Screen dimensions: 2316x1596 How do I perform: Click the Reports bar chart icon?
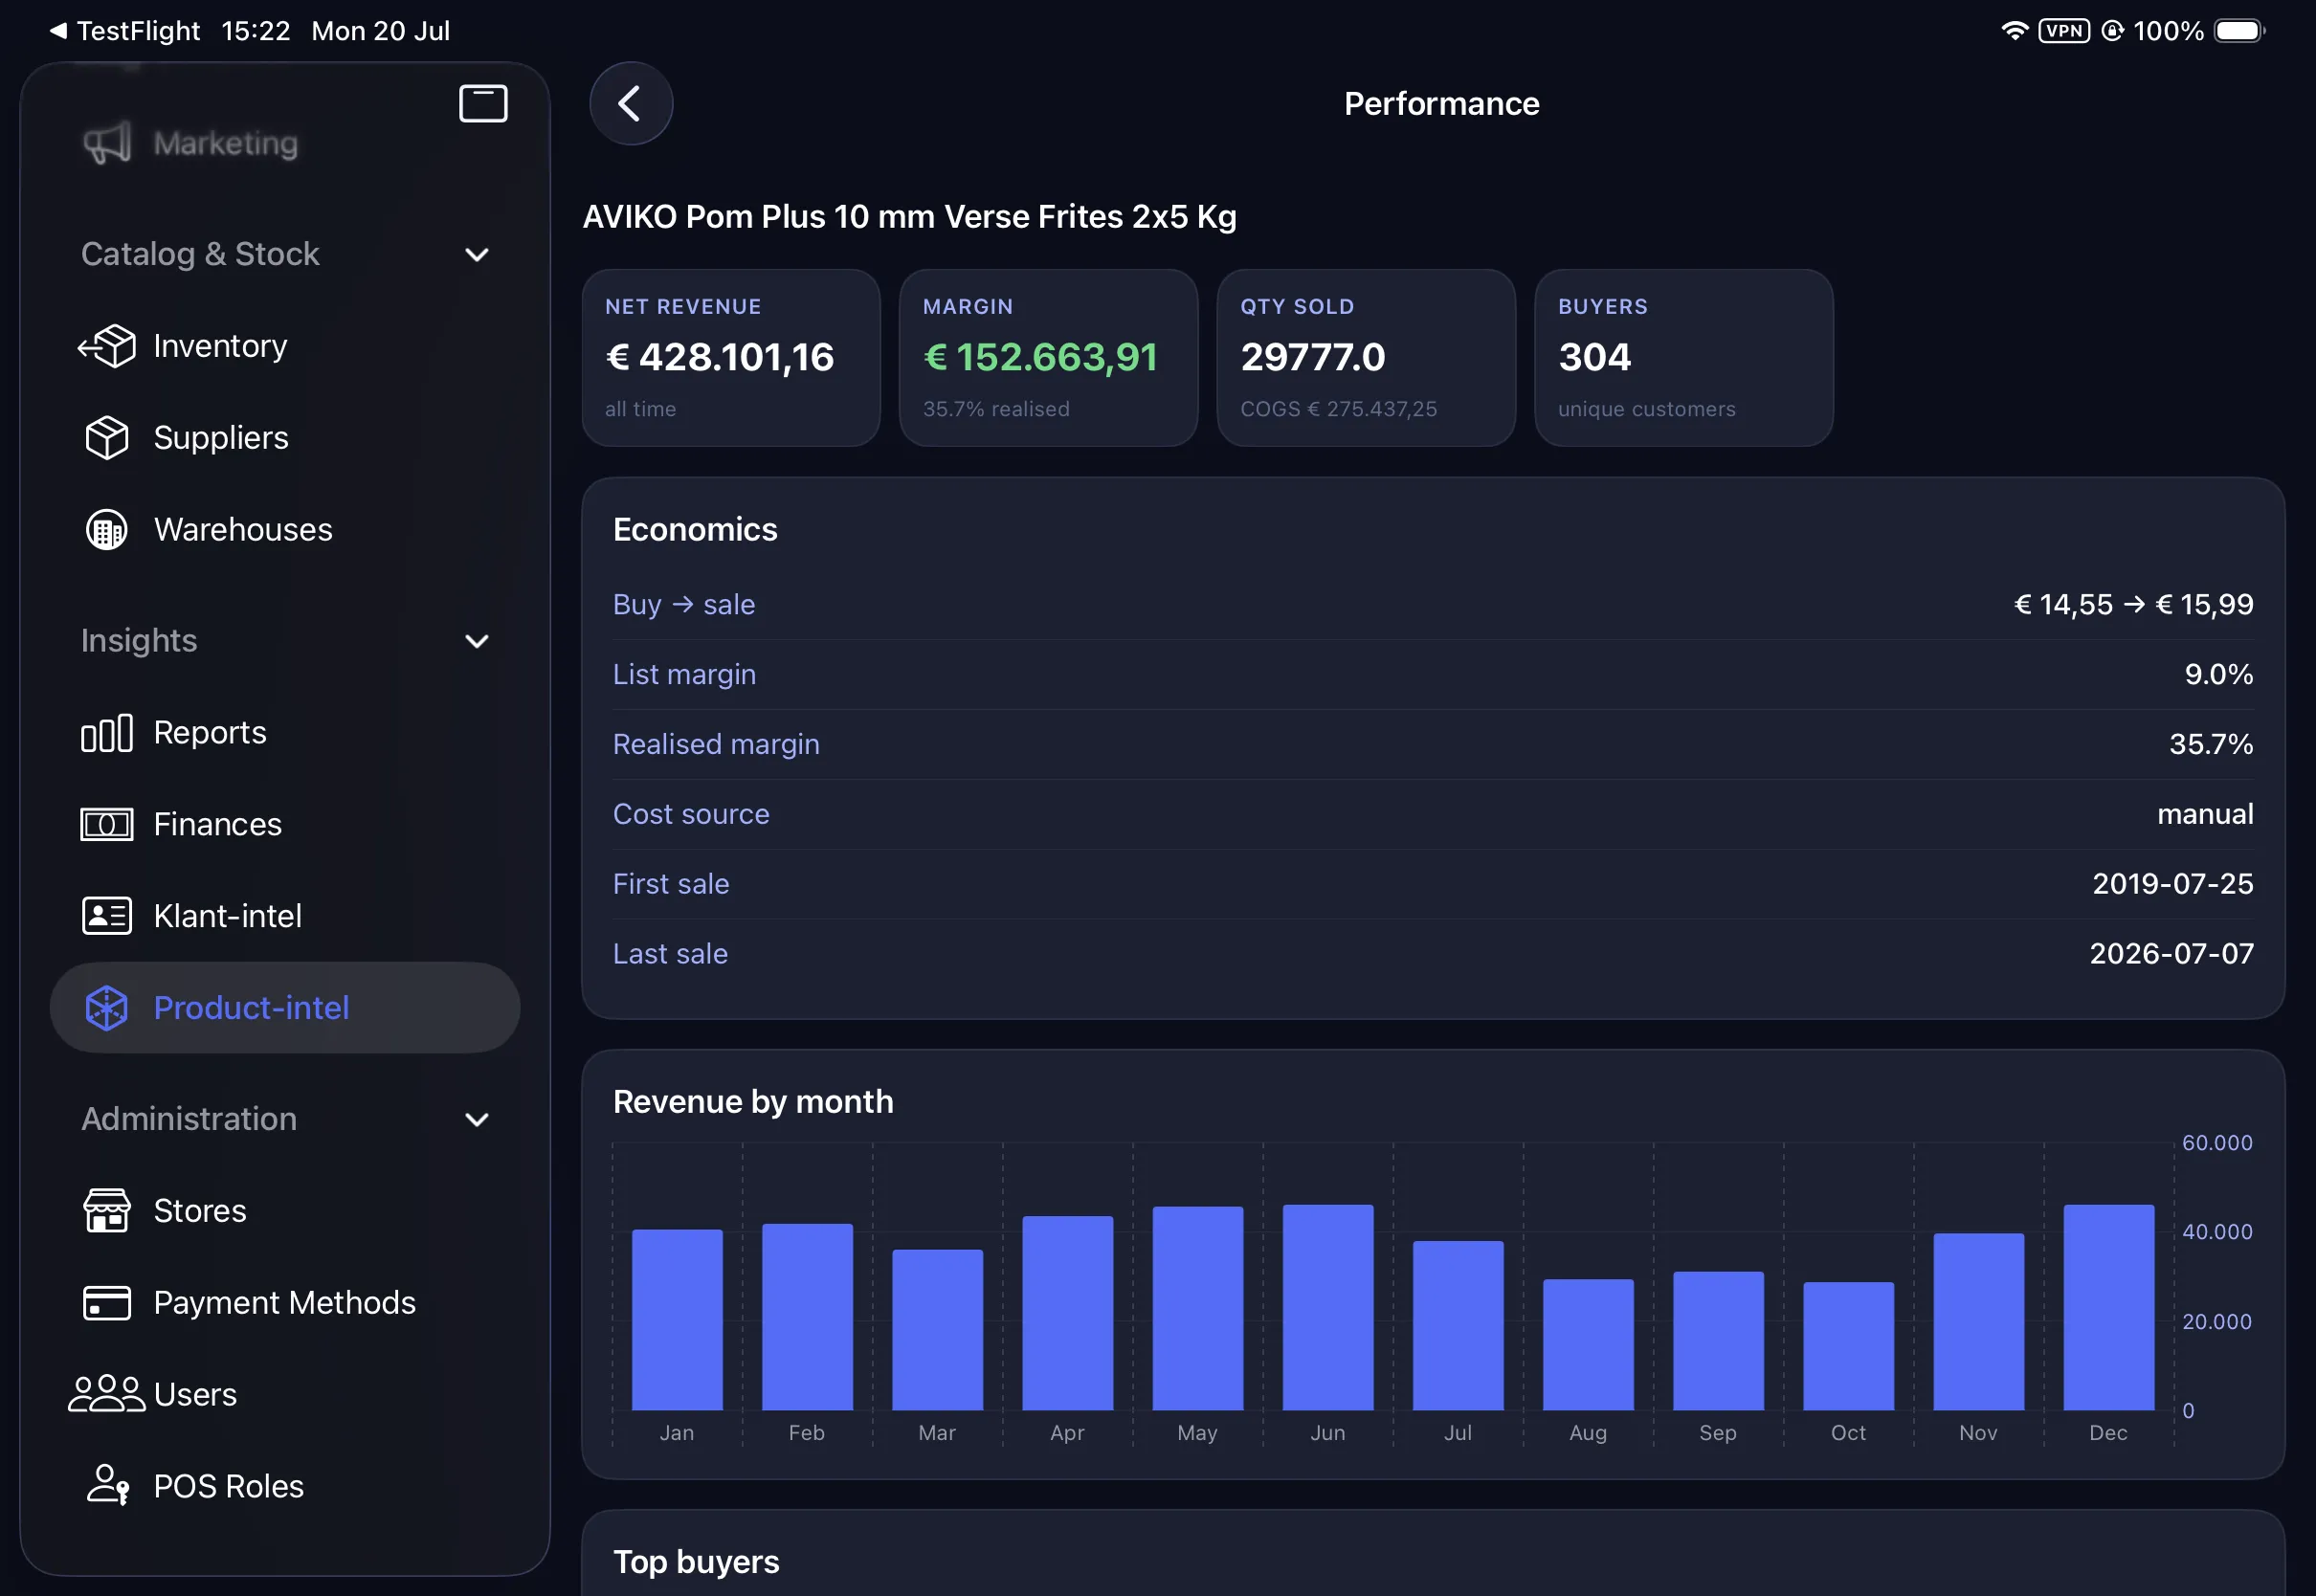(x=107, y=733)
